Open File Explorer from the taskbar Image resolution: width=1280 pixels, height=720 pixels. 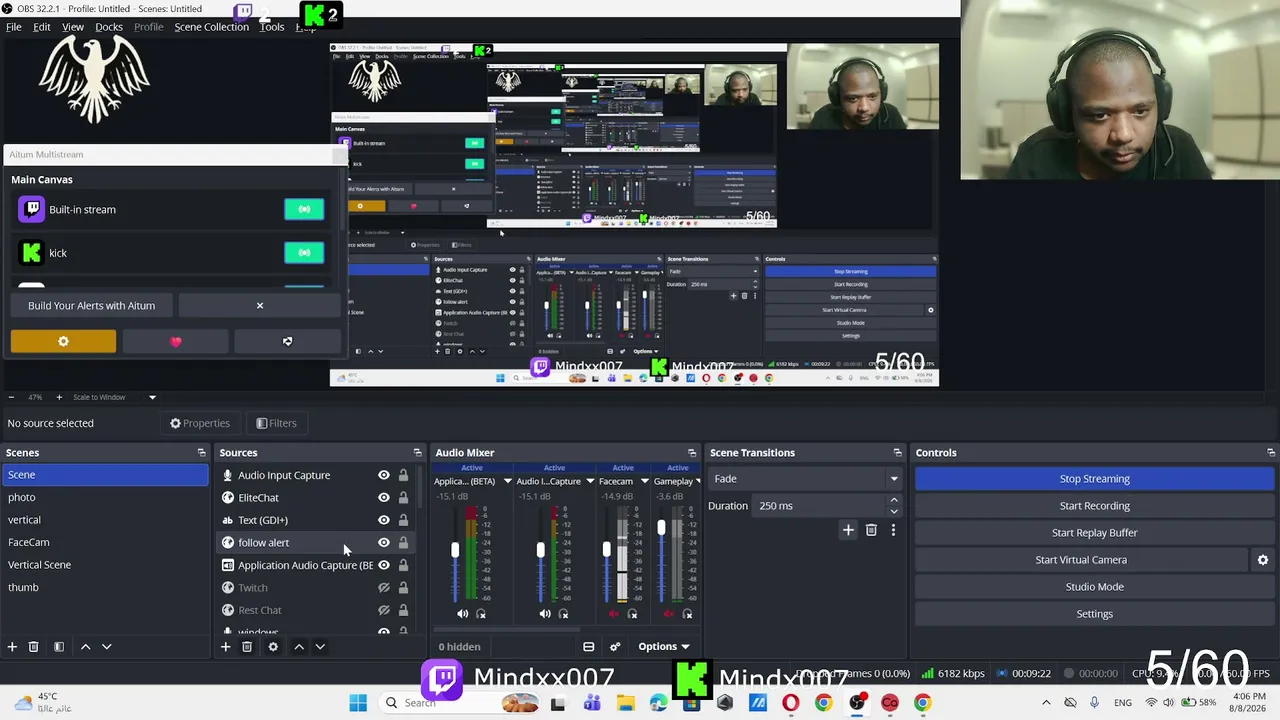point(625,703)
